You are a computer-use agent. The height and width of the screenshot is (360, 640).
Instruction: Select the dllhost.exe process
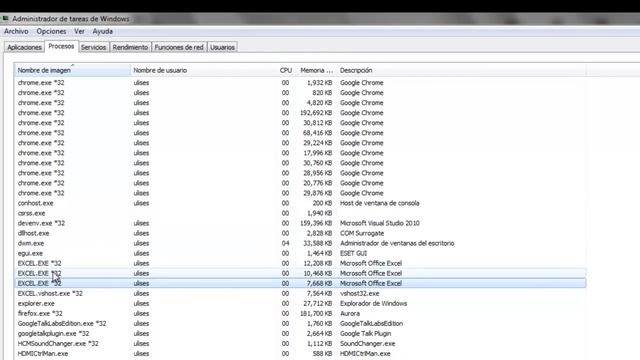click(300, 233)
